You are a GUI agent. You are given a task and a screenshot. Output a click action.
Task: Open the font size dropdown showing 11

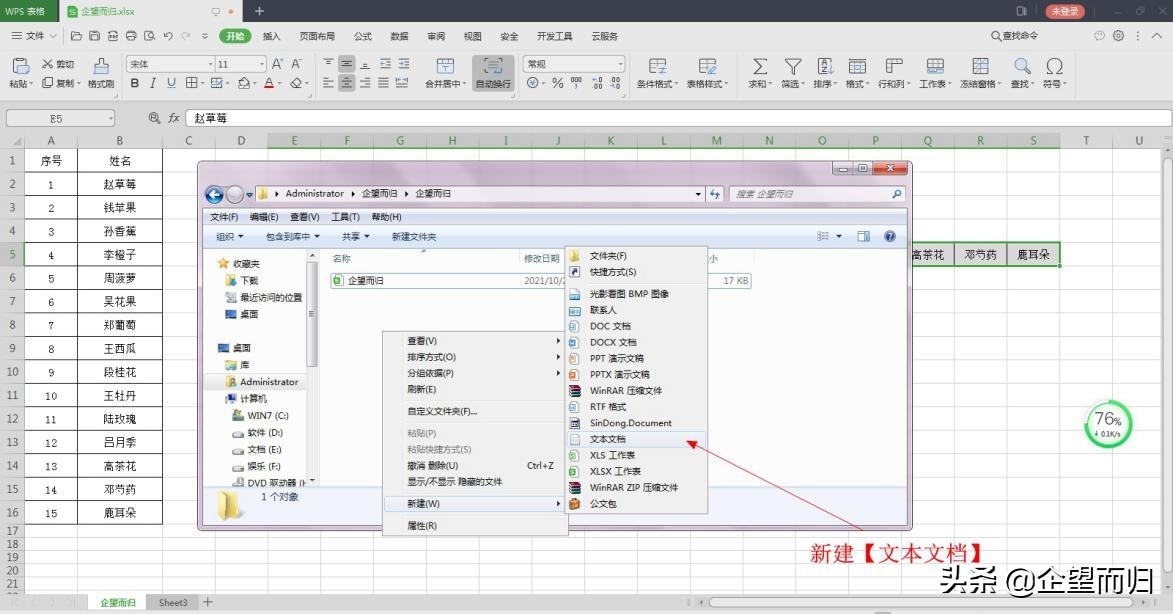tap(261, 64)
